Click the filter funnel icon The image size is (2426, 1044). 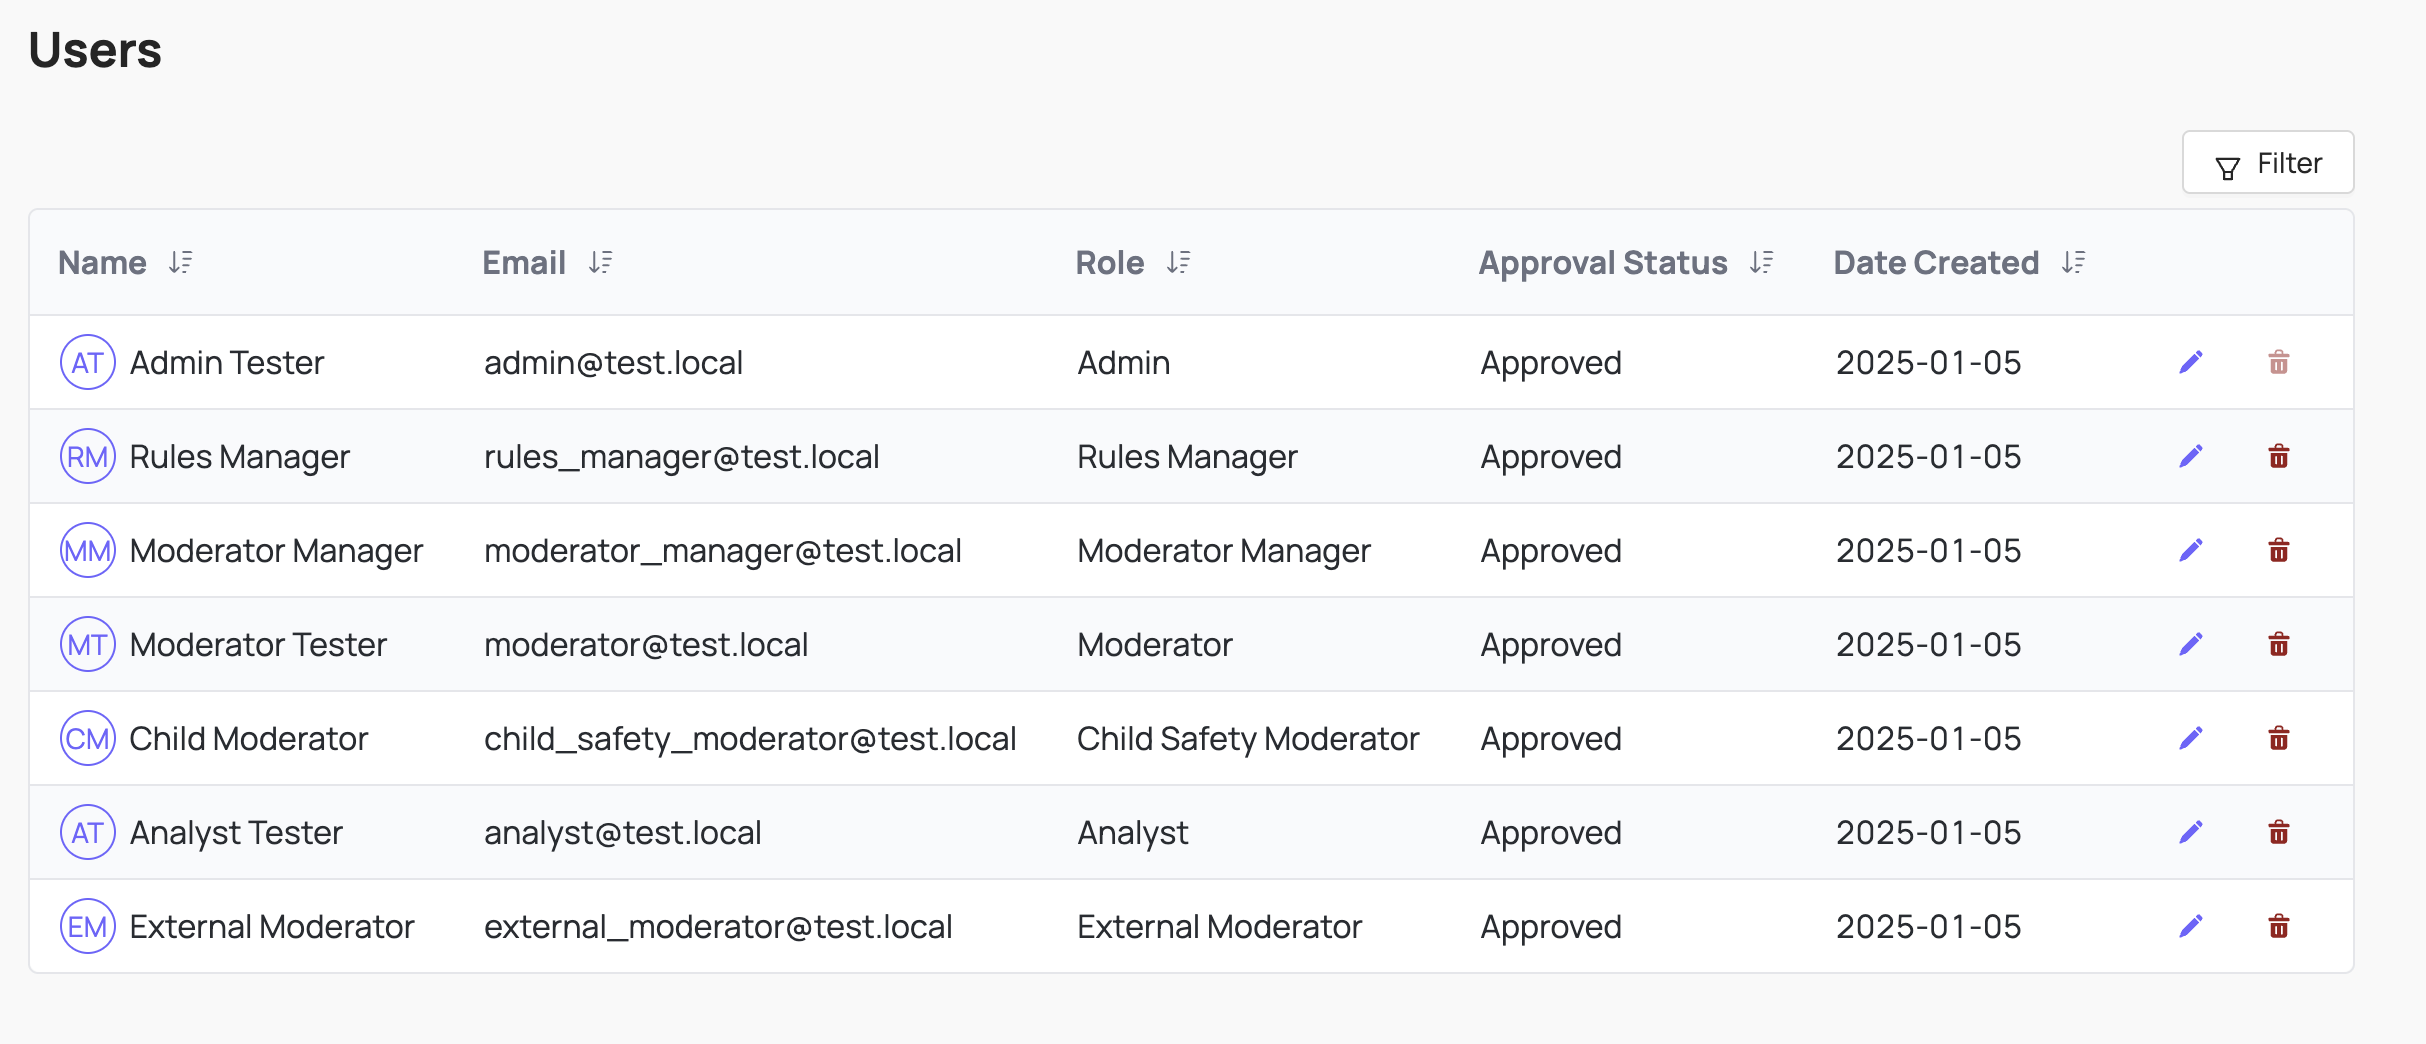2227,164
